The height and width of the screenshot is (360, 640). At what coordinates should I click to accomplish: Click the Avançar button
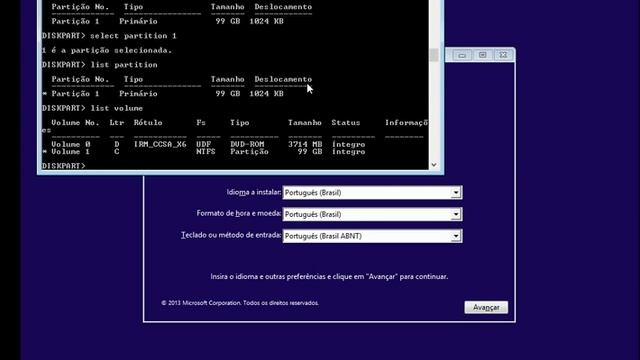[486, 307]
